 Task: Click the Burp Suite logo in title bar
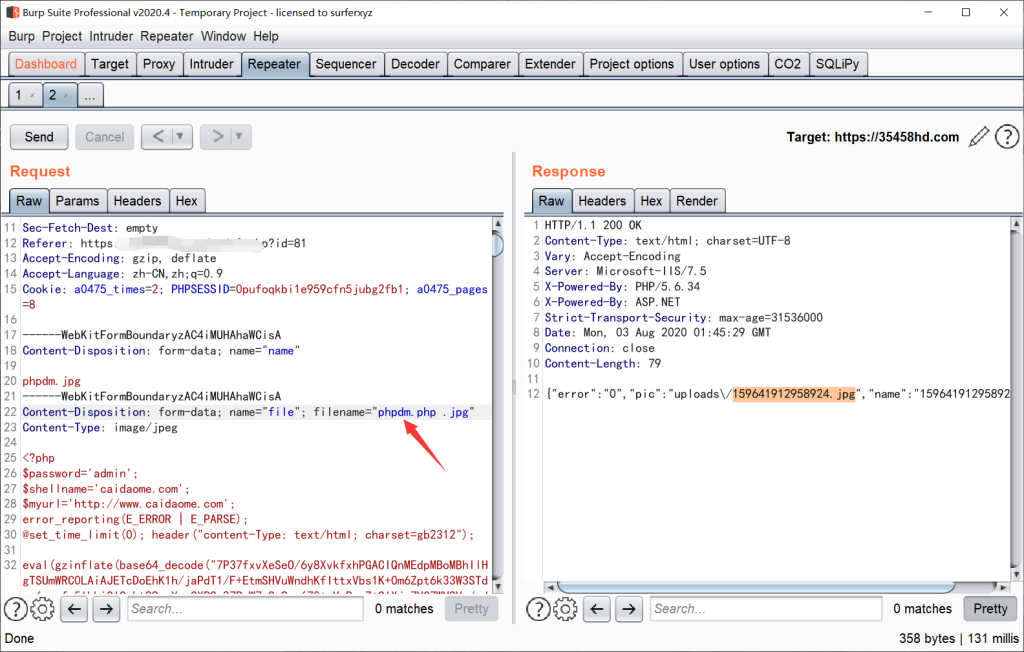[x=12, y=12]
